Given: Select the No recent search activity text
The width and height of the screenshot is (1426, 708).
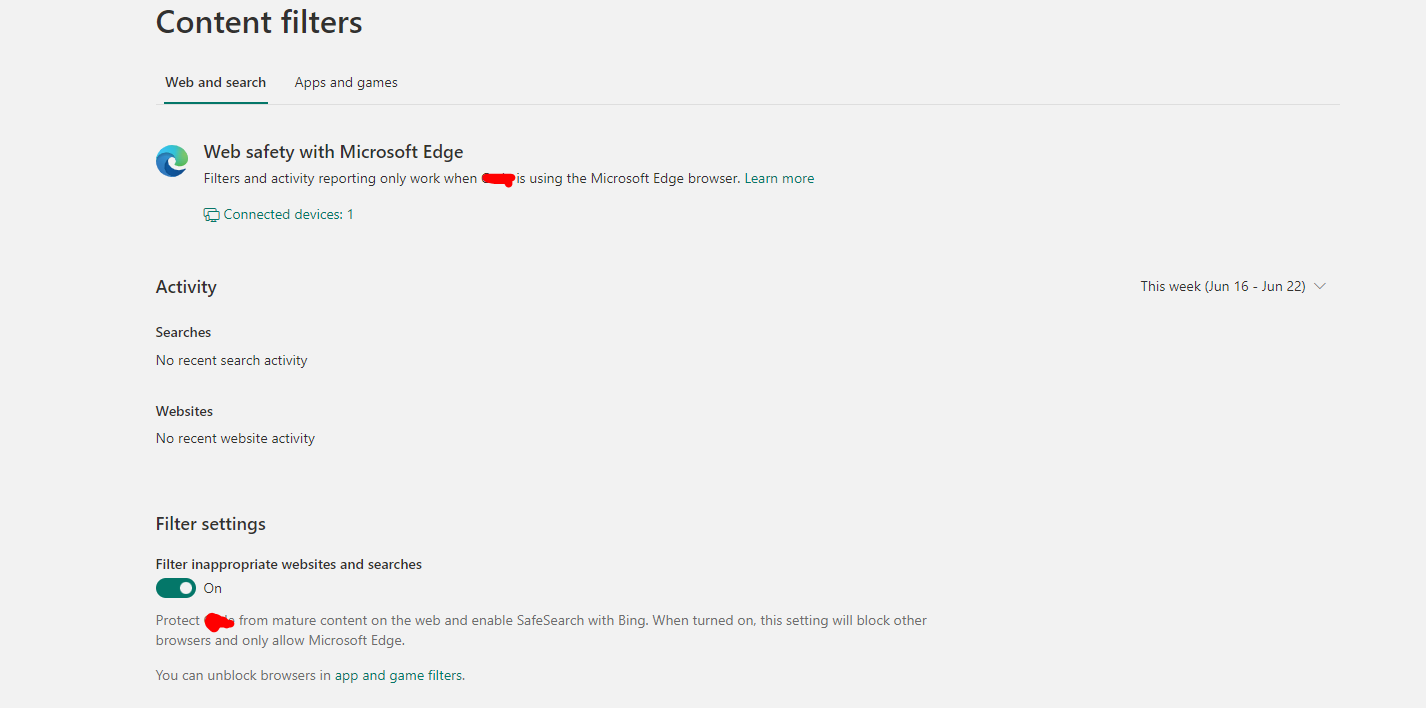Looking at the screenshot, I should tap(232, 360).
